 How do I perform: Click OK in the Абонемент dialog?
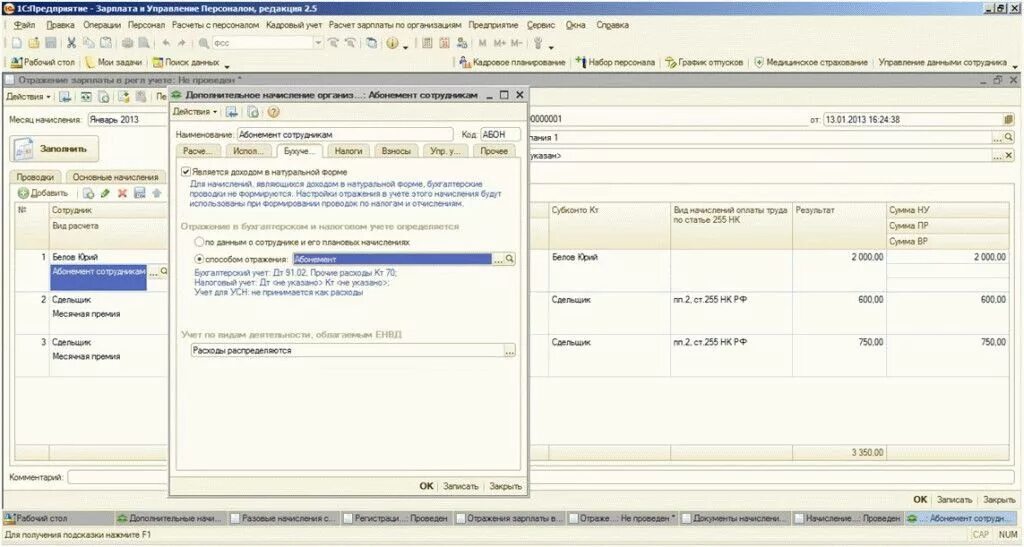pos(426,486)
